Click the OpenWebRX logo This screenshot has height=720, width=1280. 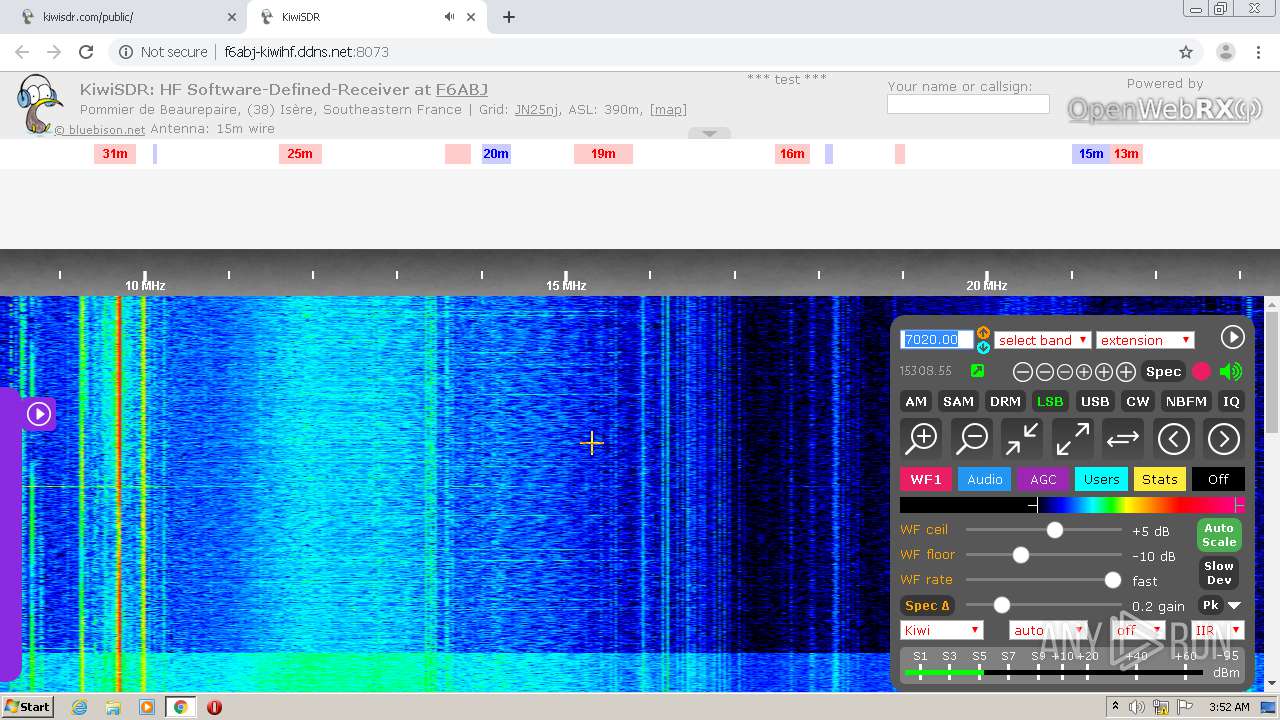point(1165,109)
